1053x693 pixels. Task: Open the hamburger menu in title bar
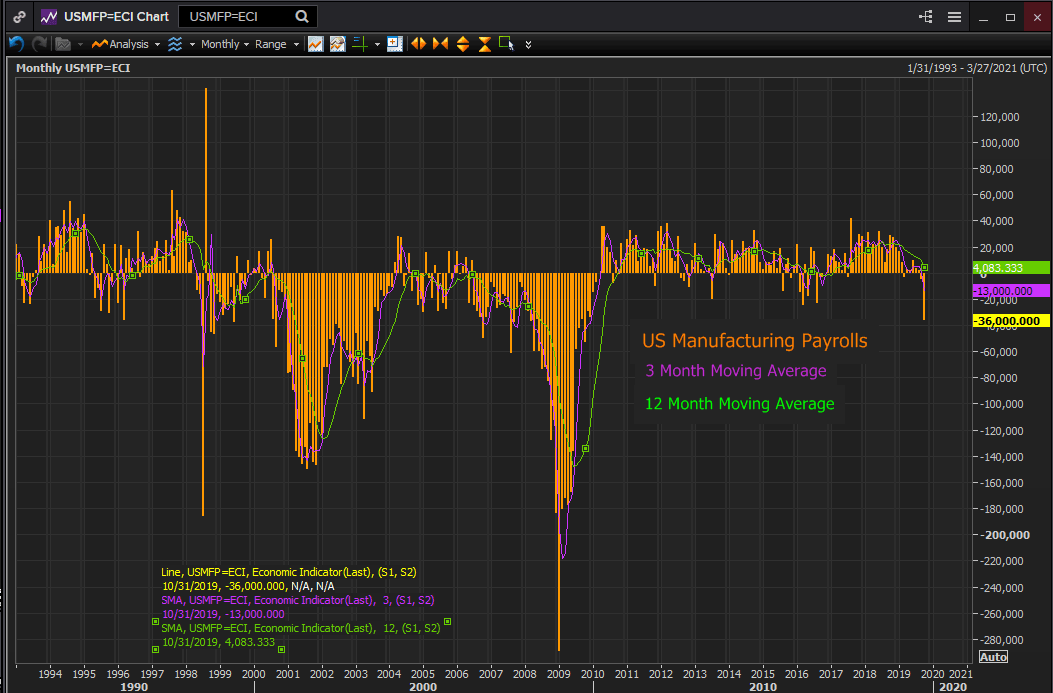954,17
